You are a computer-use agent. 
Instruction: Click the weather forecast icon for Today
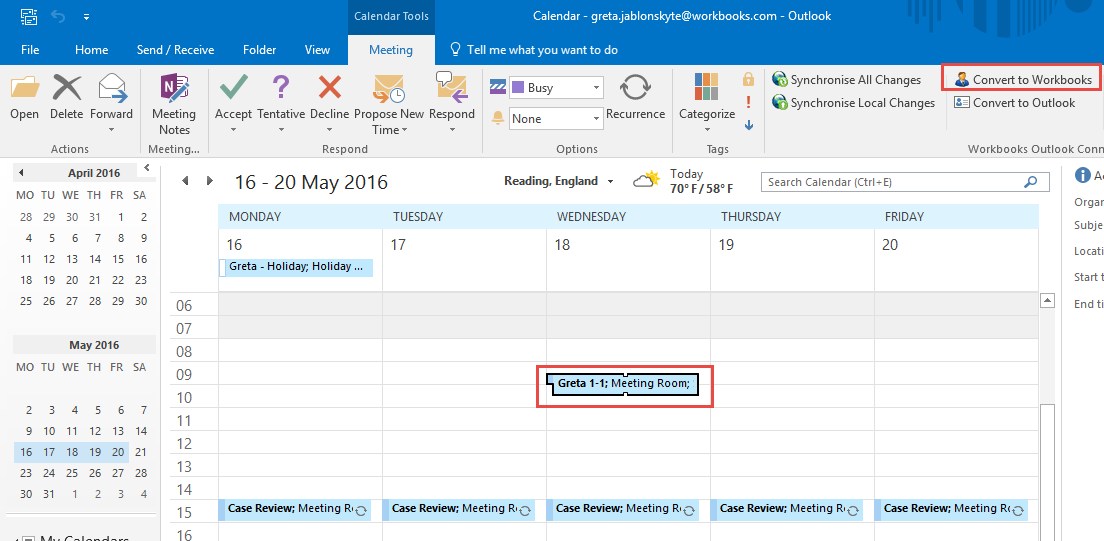coord(645,180)
